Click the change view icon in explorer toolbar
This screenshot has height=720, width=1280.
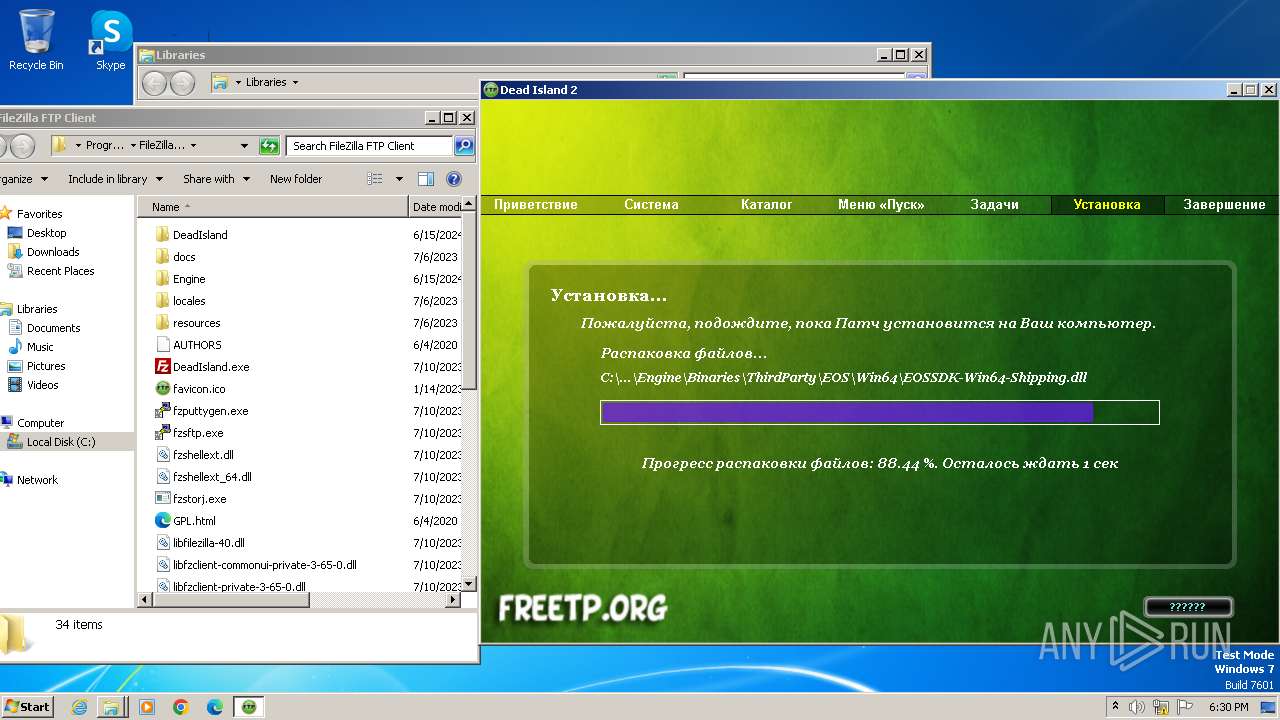(375, 179)
